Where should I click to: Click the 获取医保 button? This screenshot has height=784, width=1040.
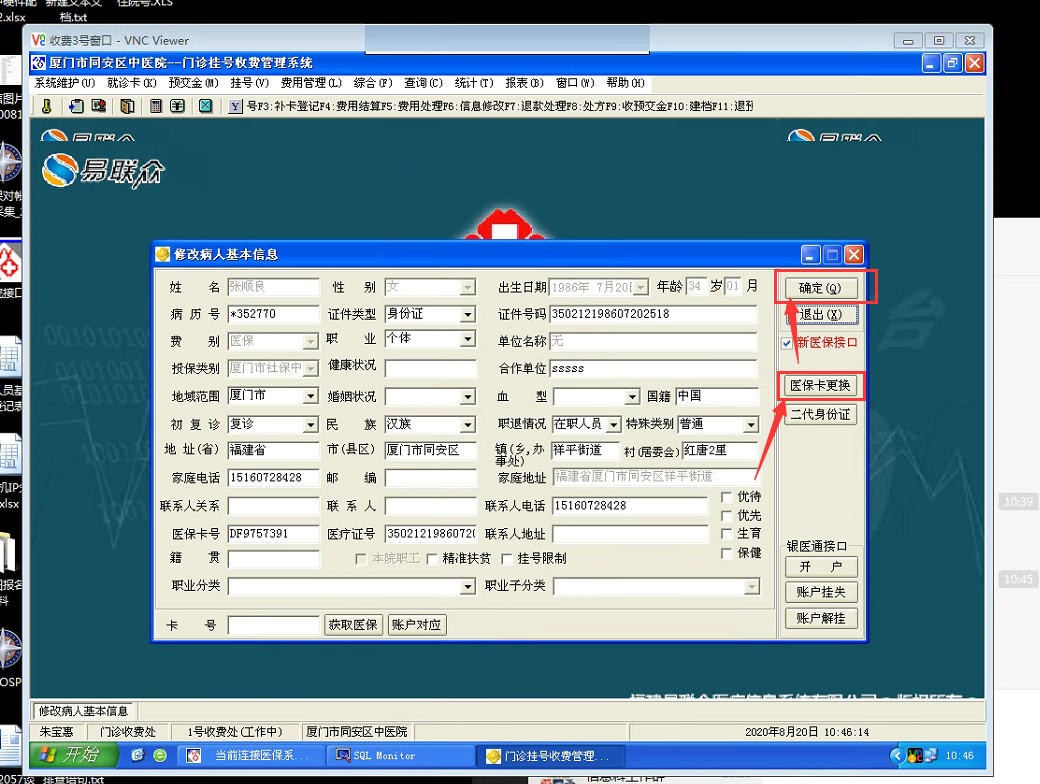point(353,625)
